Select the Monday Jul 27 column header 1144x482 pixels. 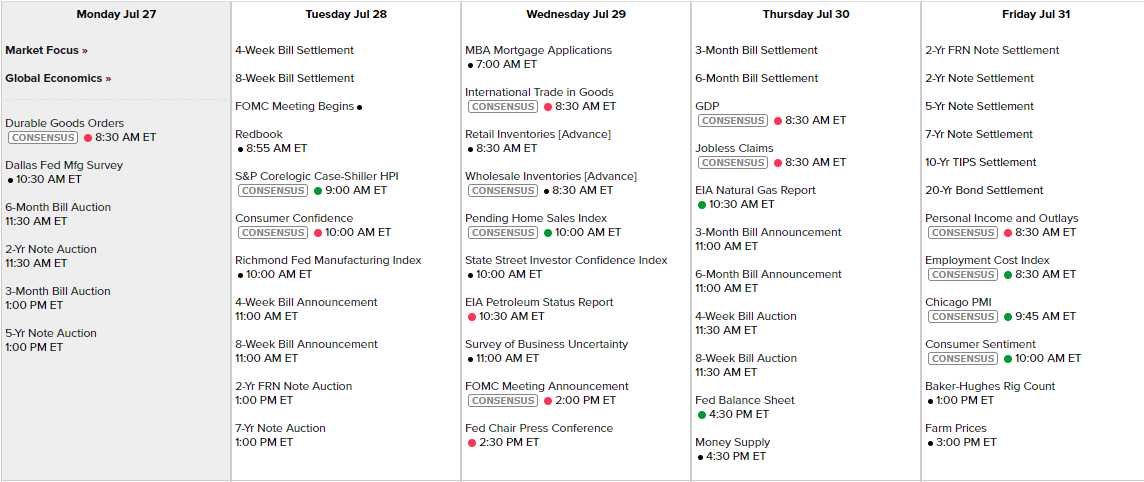116,14
